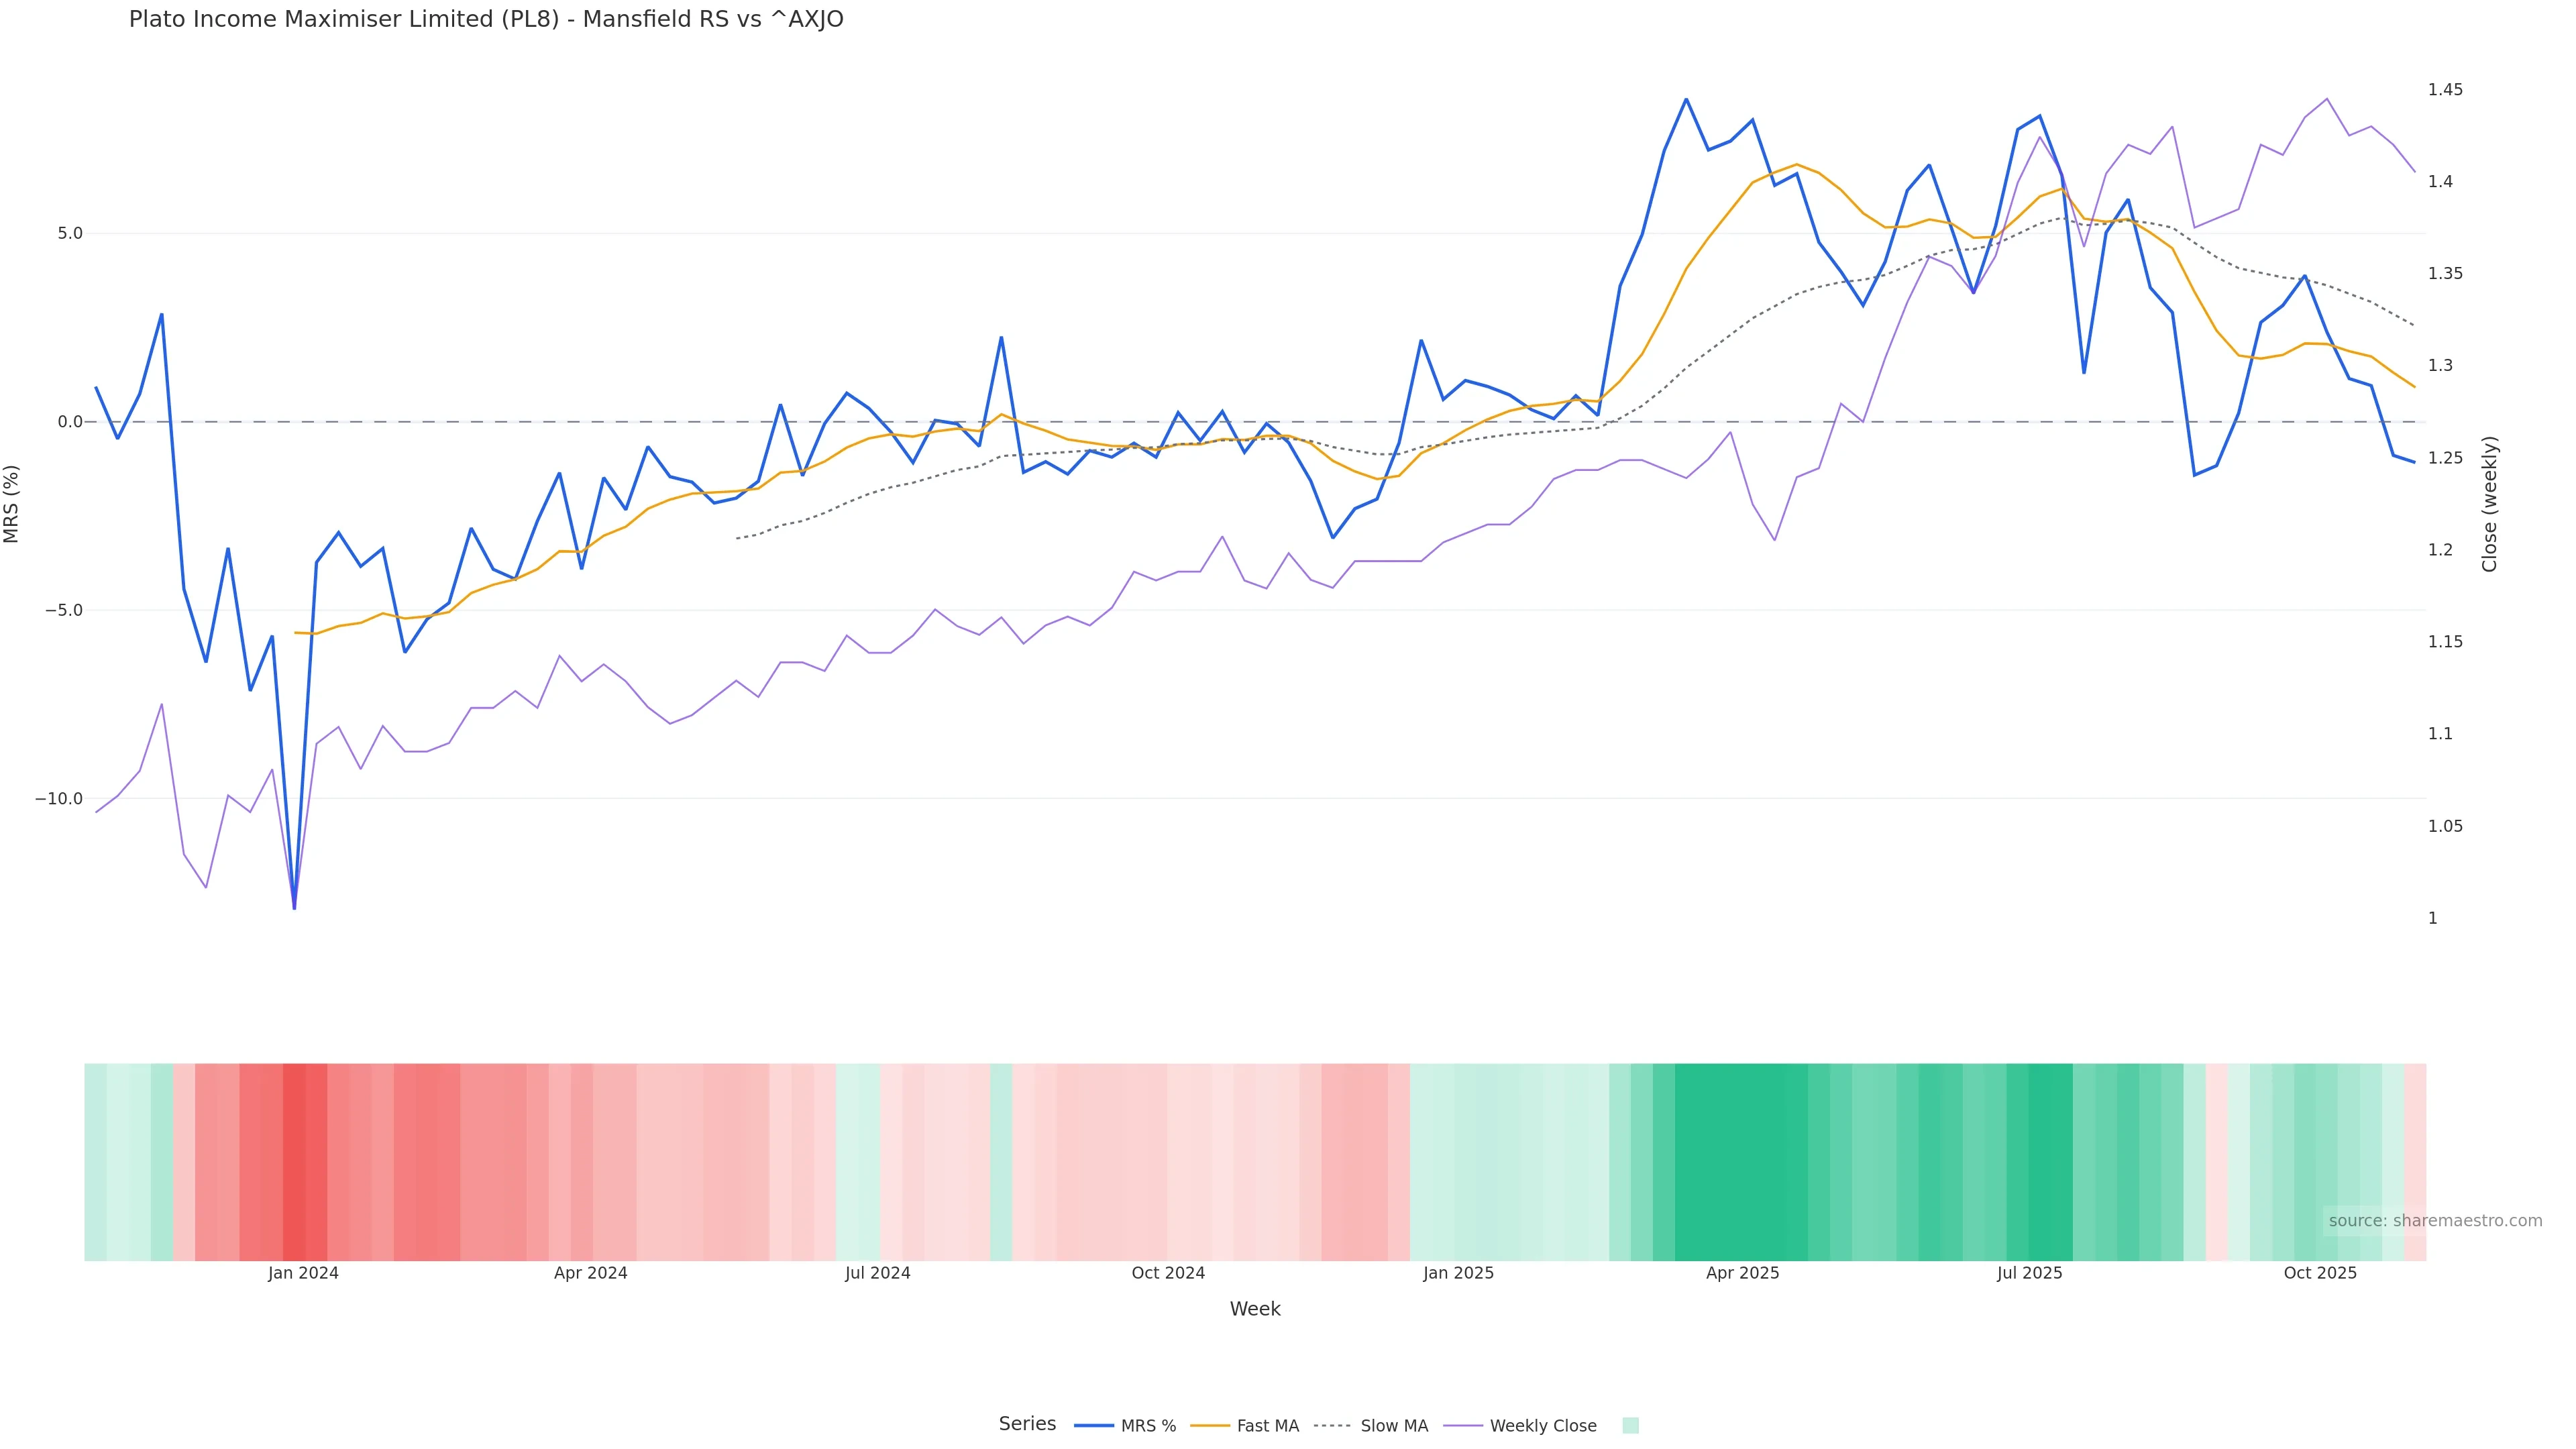This screenshot has height=1449, width=2576.
Task: Select the Jan 2024 x-axis tick label
Action: coord(303,1274)
